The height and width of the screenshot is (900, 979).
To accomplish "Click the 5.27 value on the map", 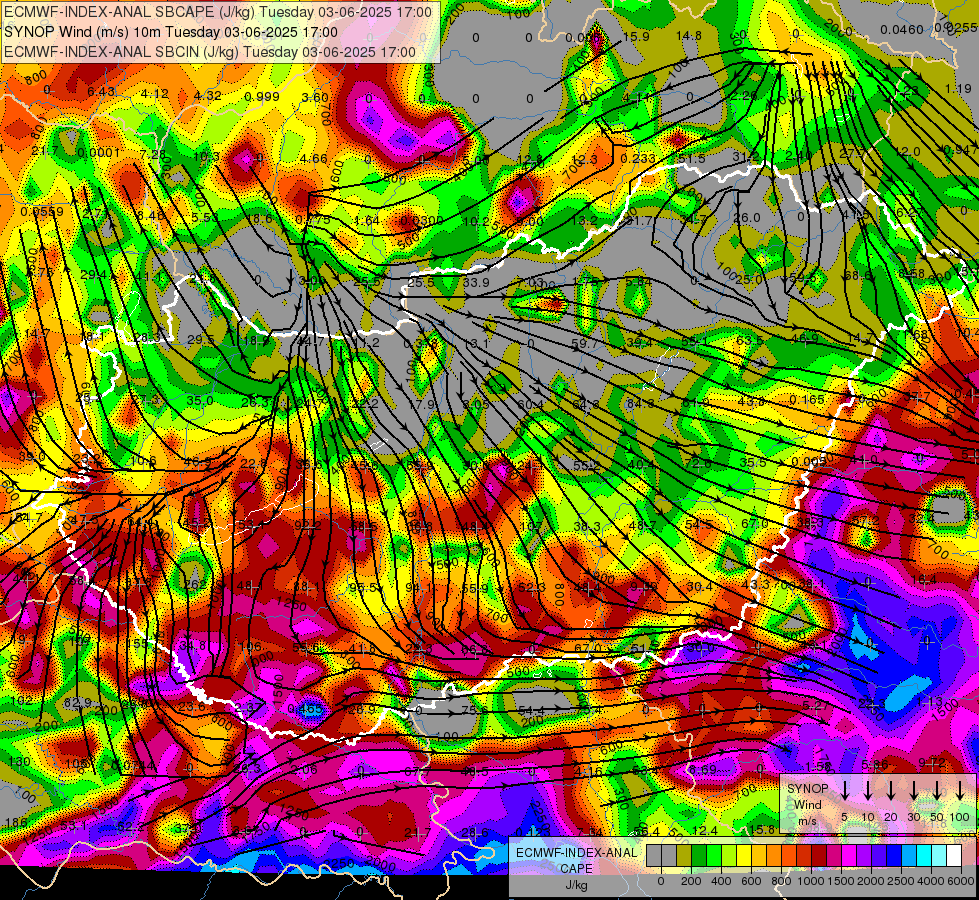I will click(x=815, y=705).
